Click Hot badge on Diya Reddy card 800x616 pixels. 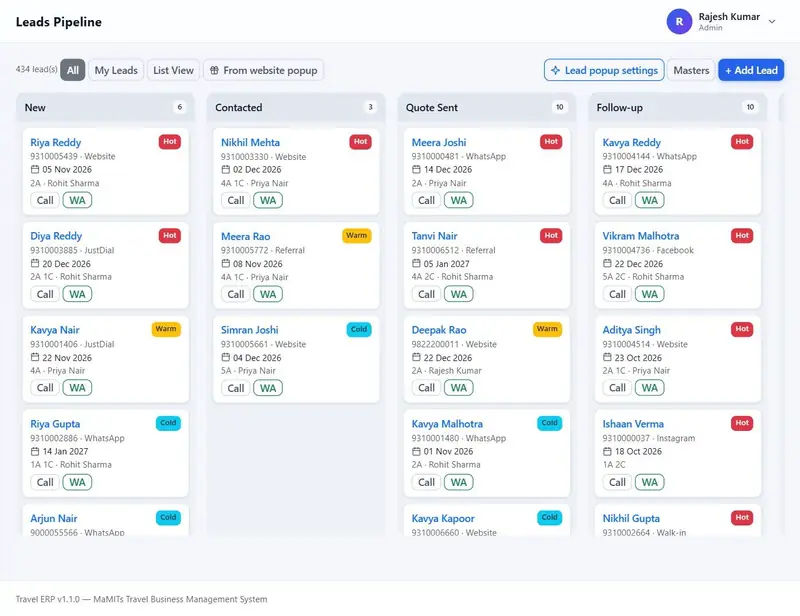click(x=169, y=235)
